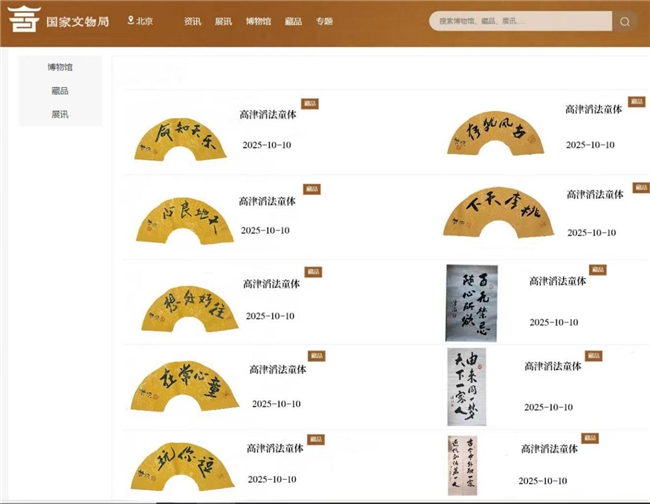Open 专题 in the top navigation
This screenshot has height=504, width=650.
coord(324,21)
